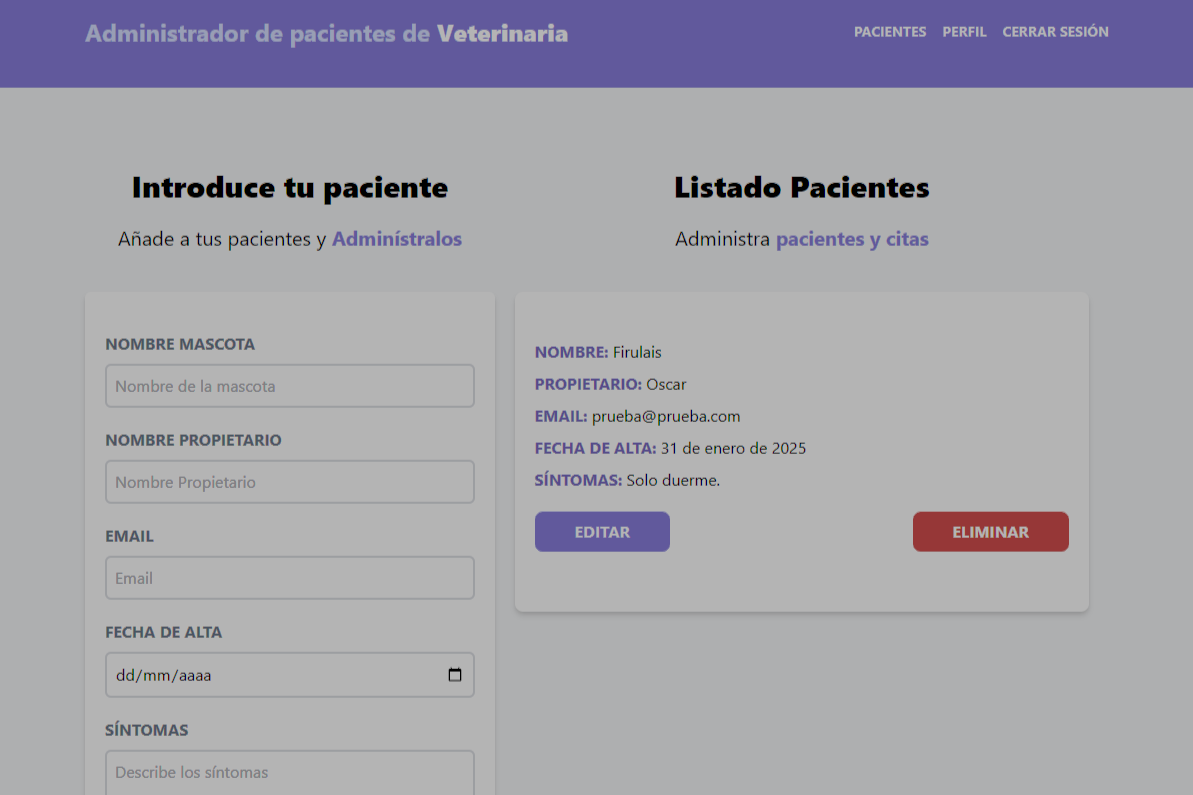The width and height of the screenshot is (1193, 795).
Task: Log out with CERRAR SESIÓN
Action: 1055,32
